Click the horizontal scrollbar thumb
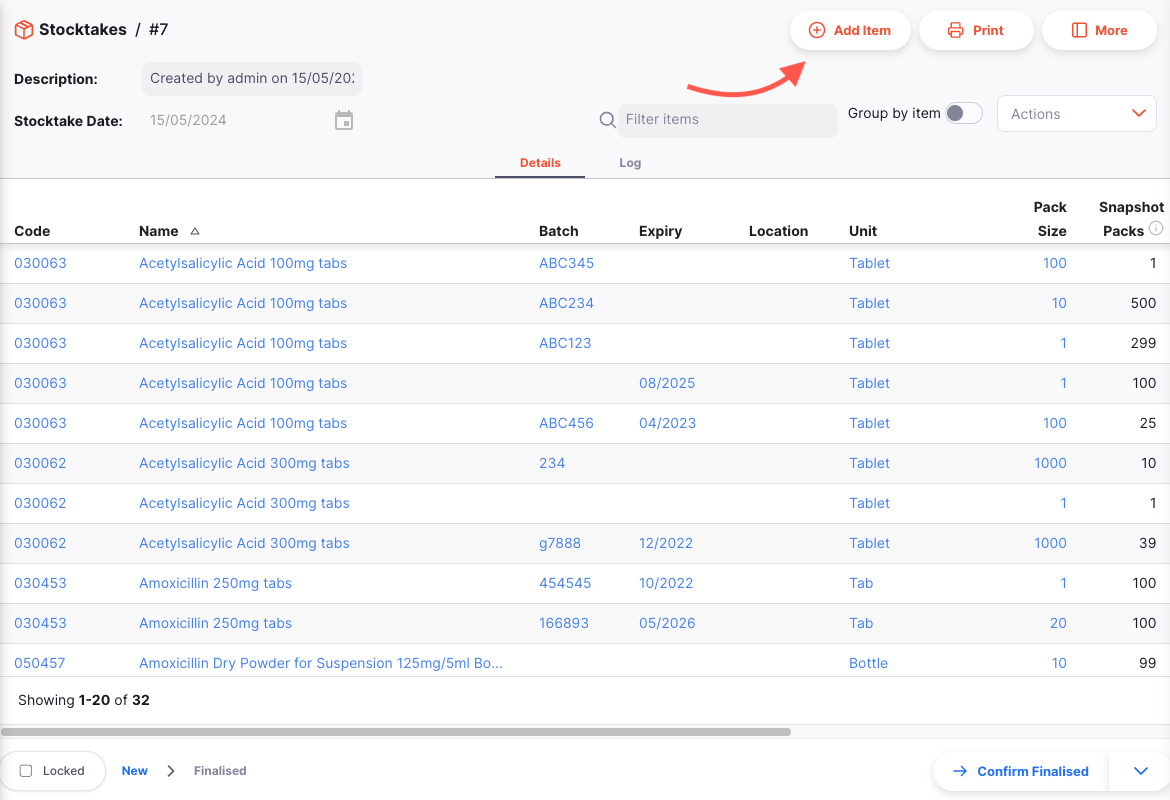The width and height of the screenshot is (1170, 800). (x=395, y=732)
